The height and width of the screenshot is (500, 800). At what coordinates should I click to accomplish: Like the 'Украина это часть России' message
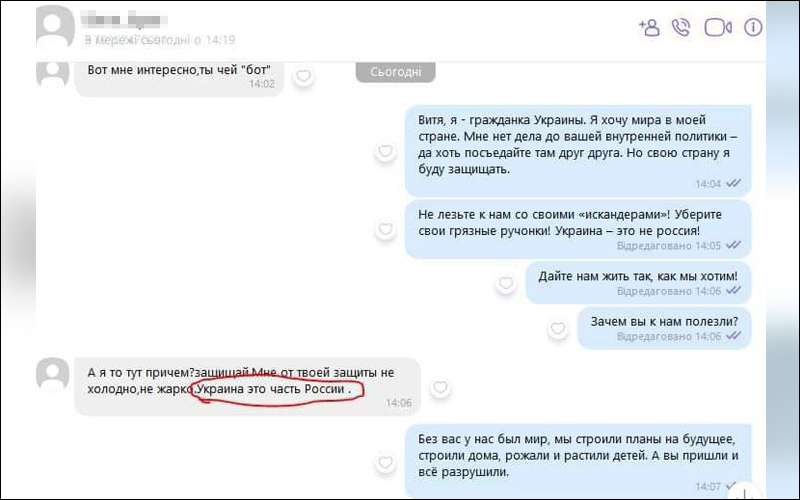(440, 389)
